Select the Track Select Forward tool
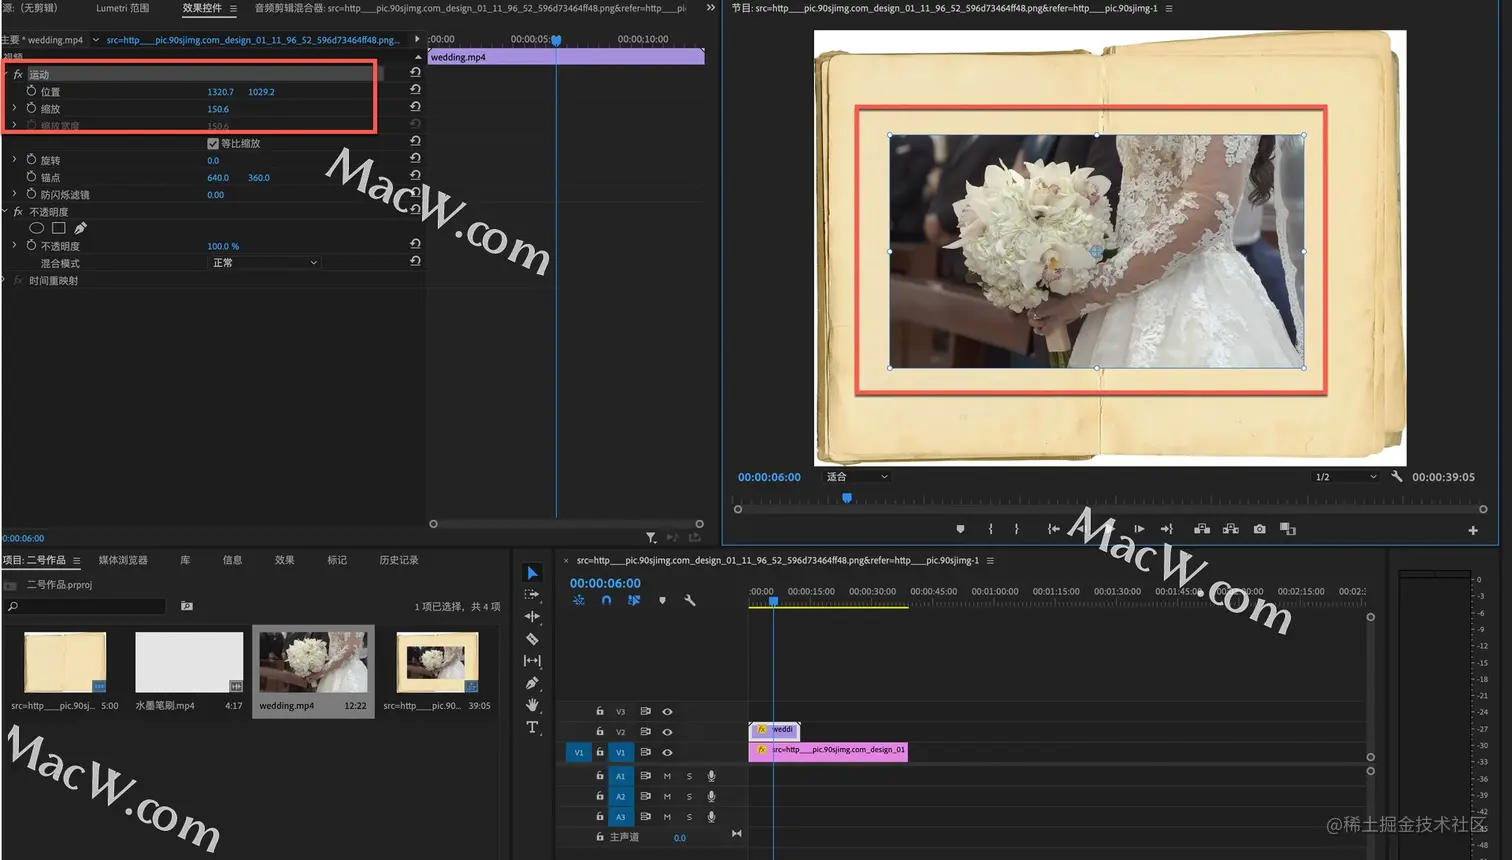 point(532,594)
